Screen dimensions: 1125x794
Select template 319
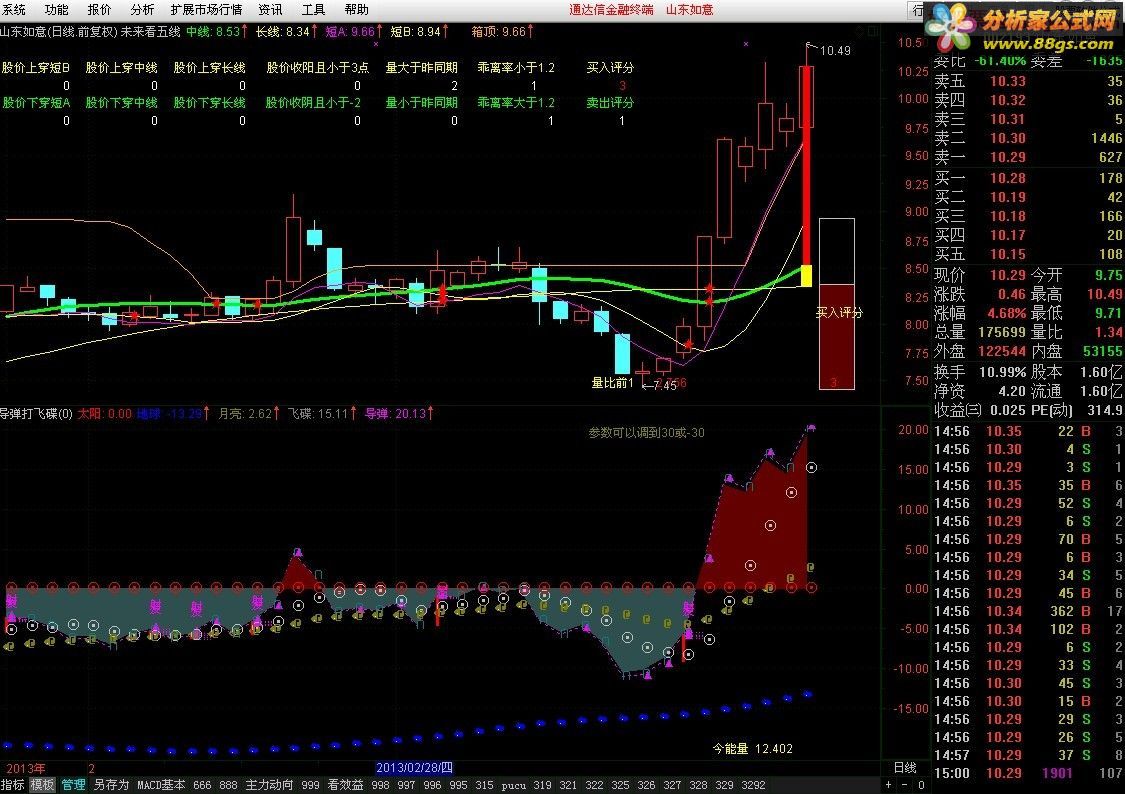542,785
